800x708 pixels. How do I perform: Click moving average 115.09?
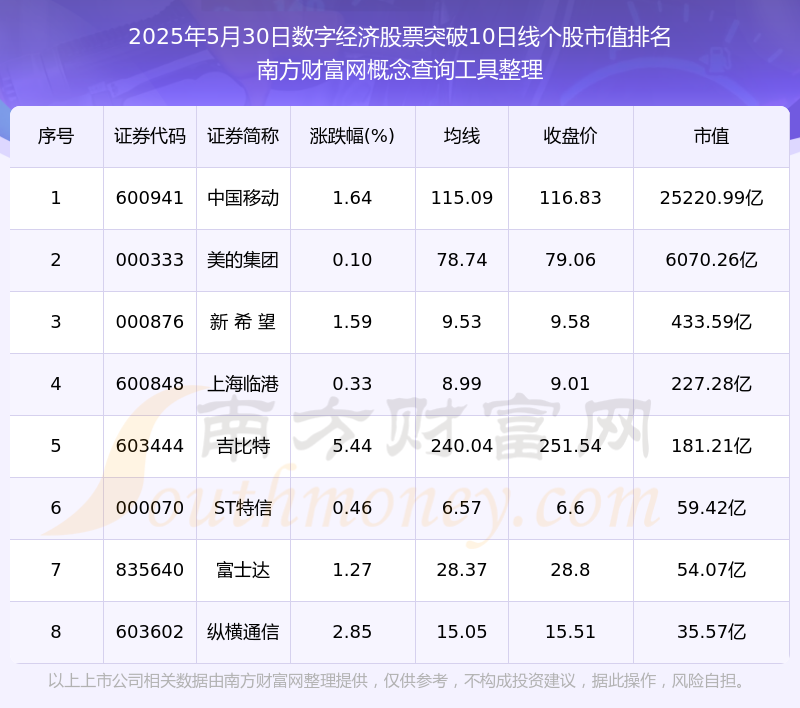pos(462,198)
